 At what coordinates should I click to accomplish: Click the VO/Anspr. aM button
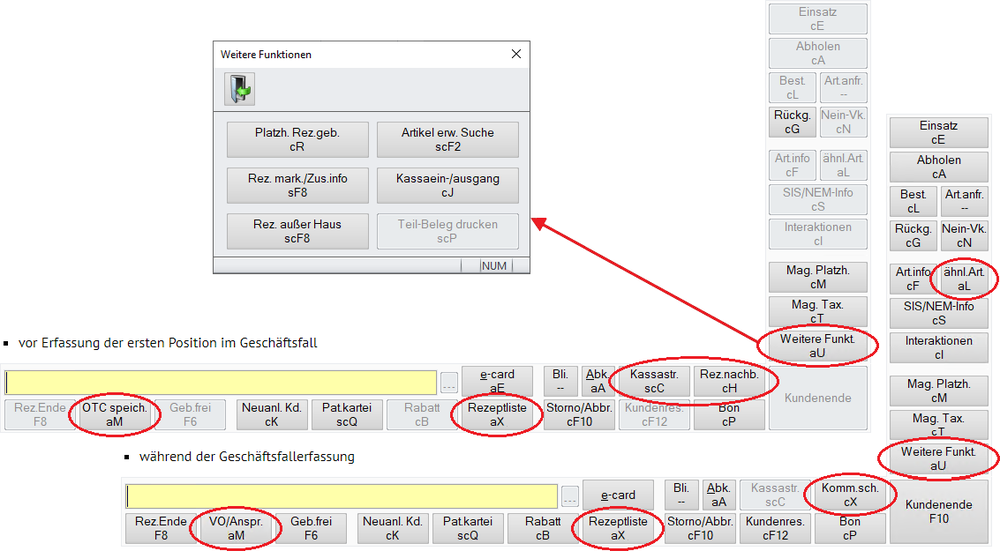tap(236, 528)
